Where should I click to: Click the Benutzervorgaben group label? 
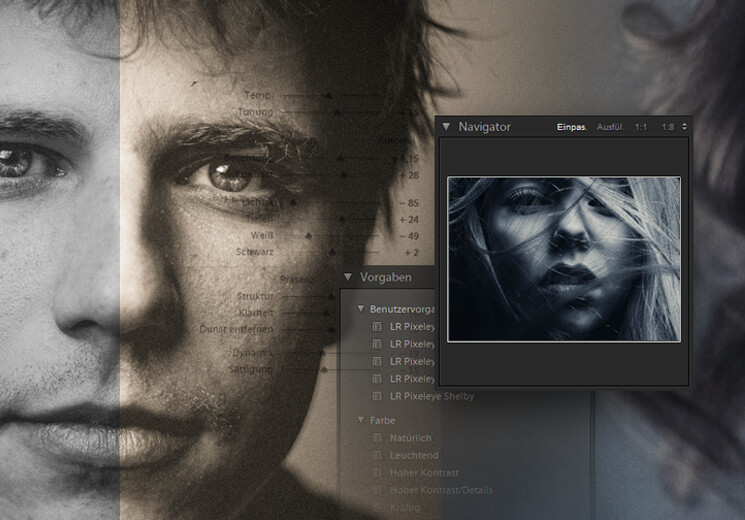click(402, 309)
